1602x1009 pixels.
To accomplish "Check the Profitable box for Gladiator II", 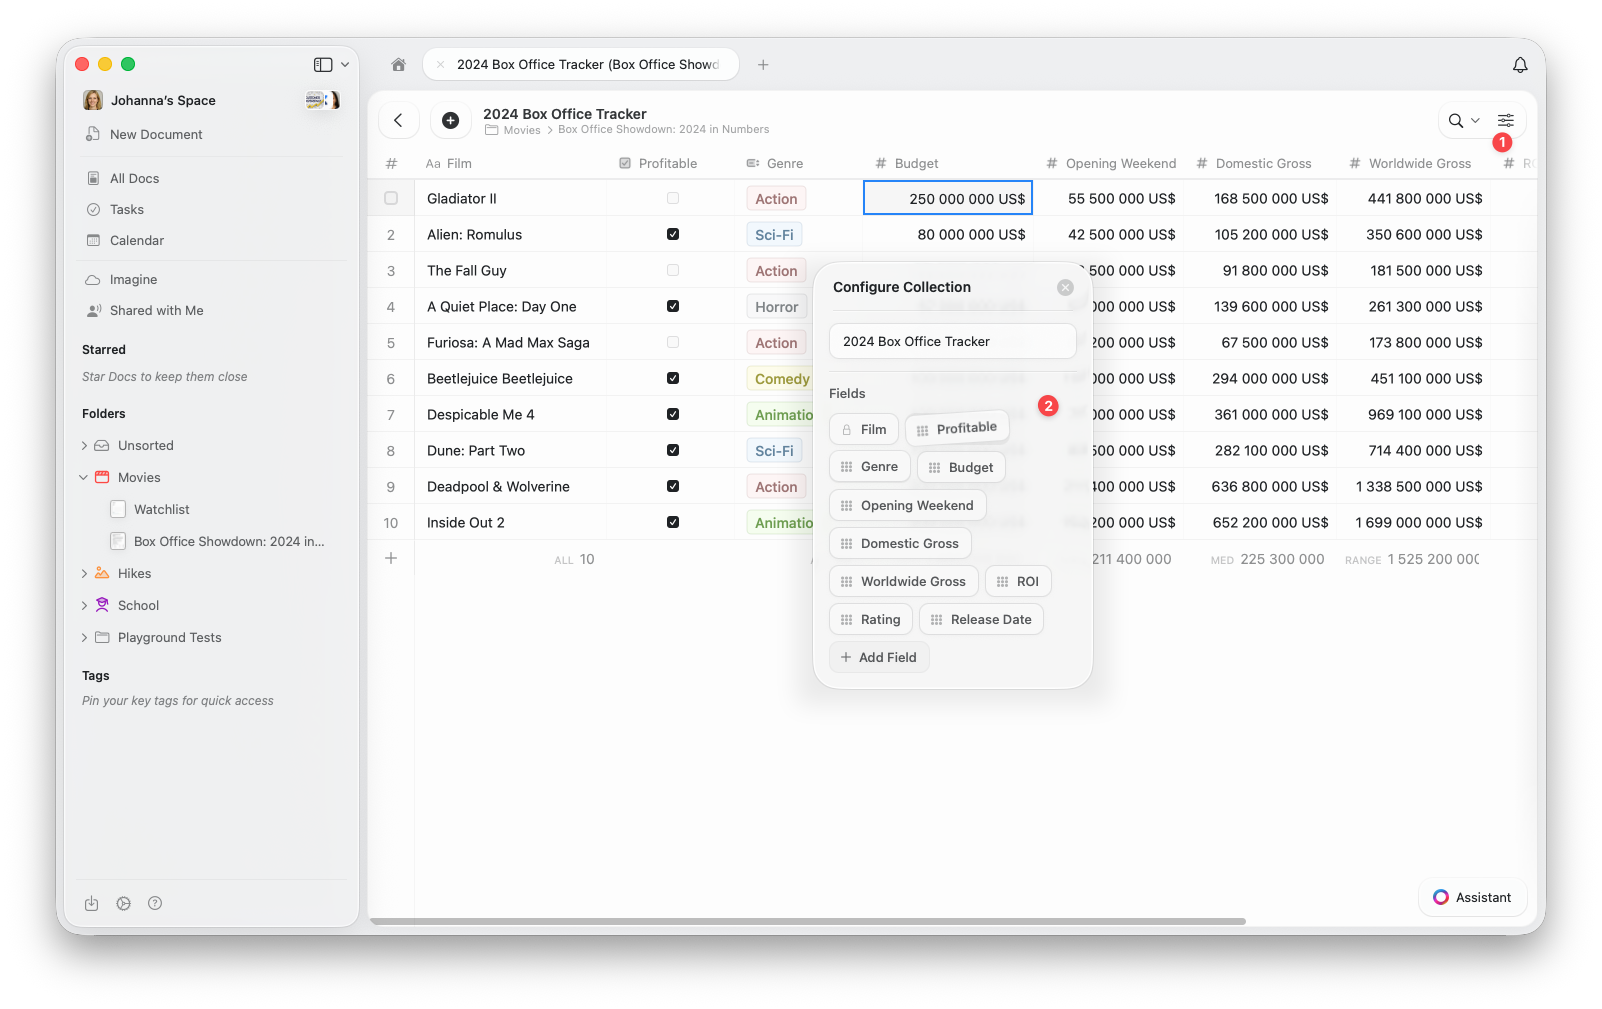I will pyautogui.click(x=673, y=198).
